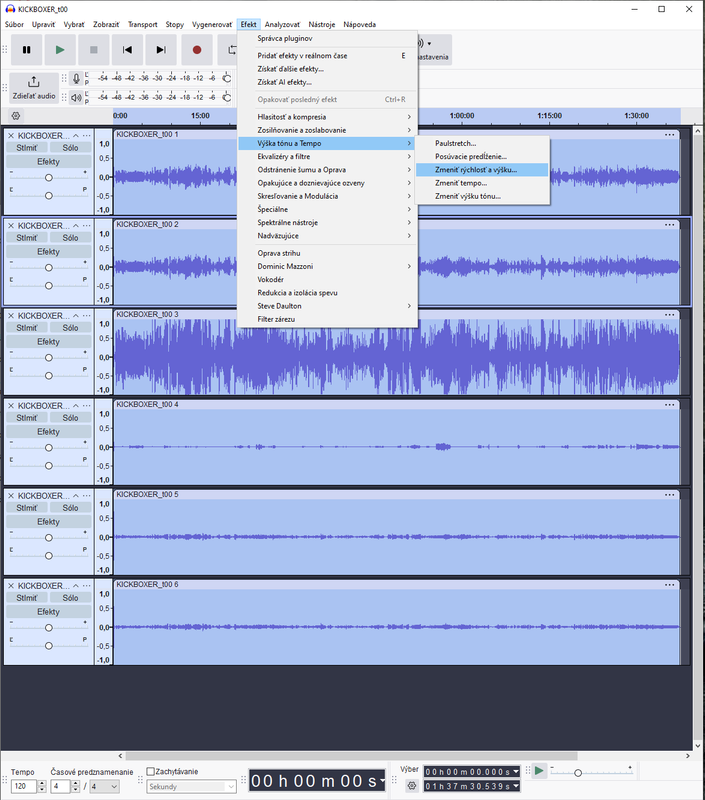Start recording with the red Record button
The height and width of the screenshot is (800, 705).
197,50
